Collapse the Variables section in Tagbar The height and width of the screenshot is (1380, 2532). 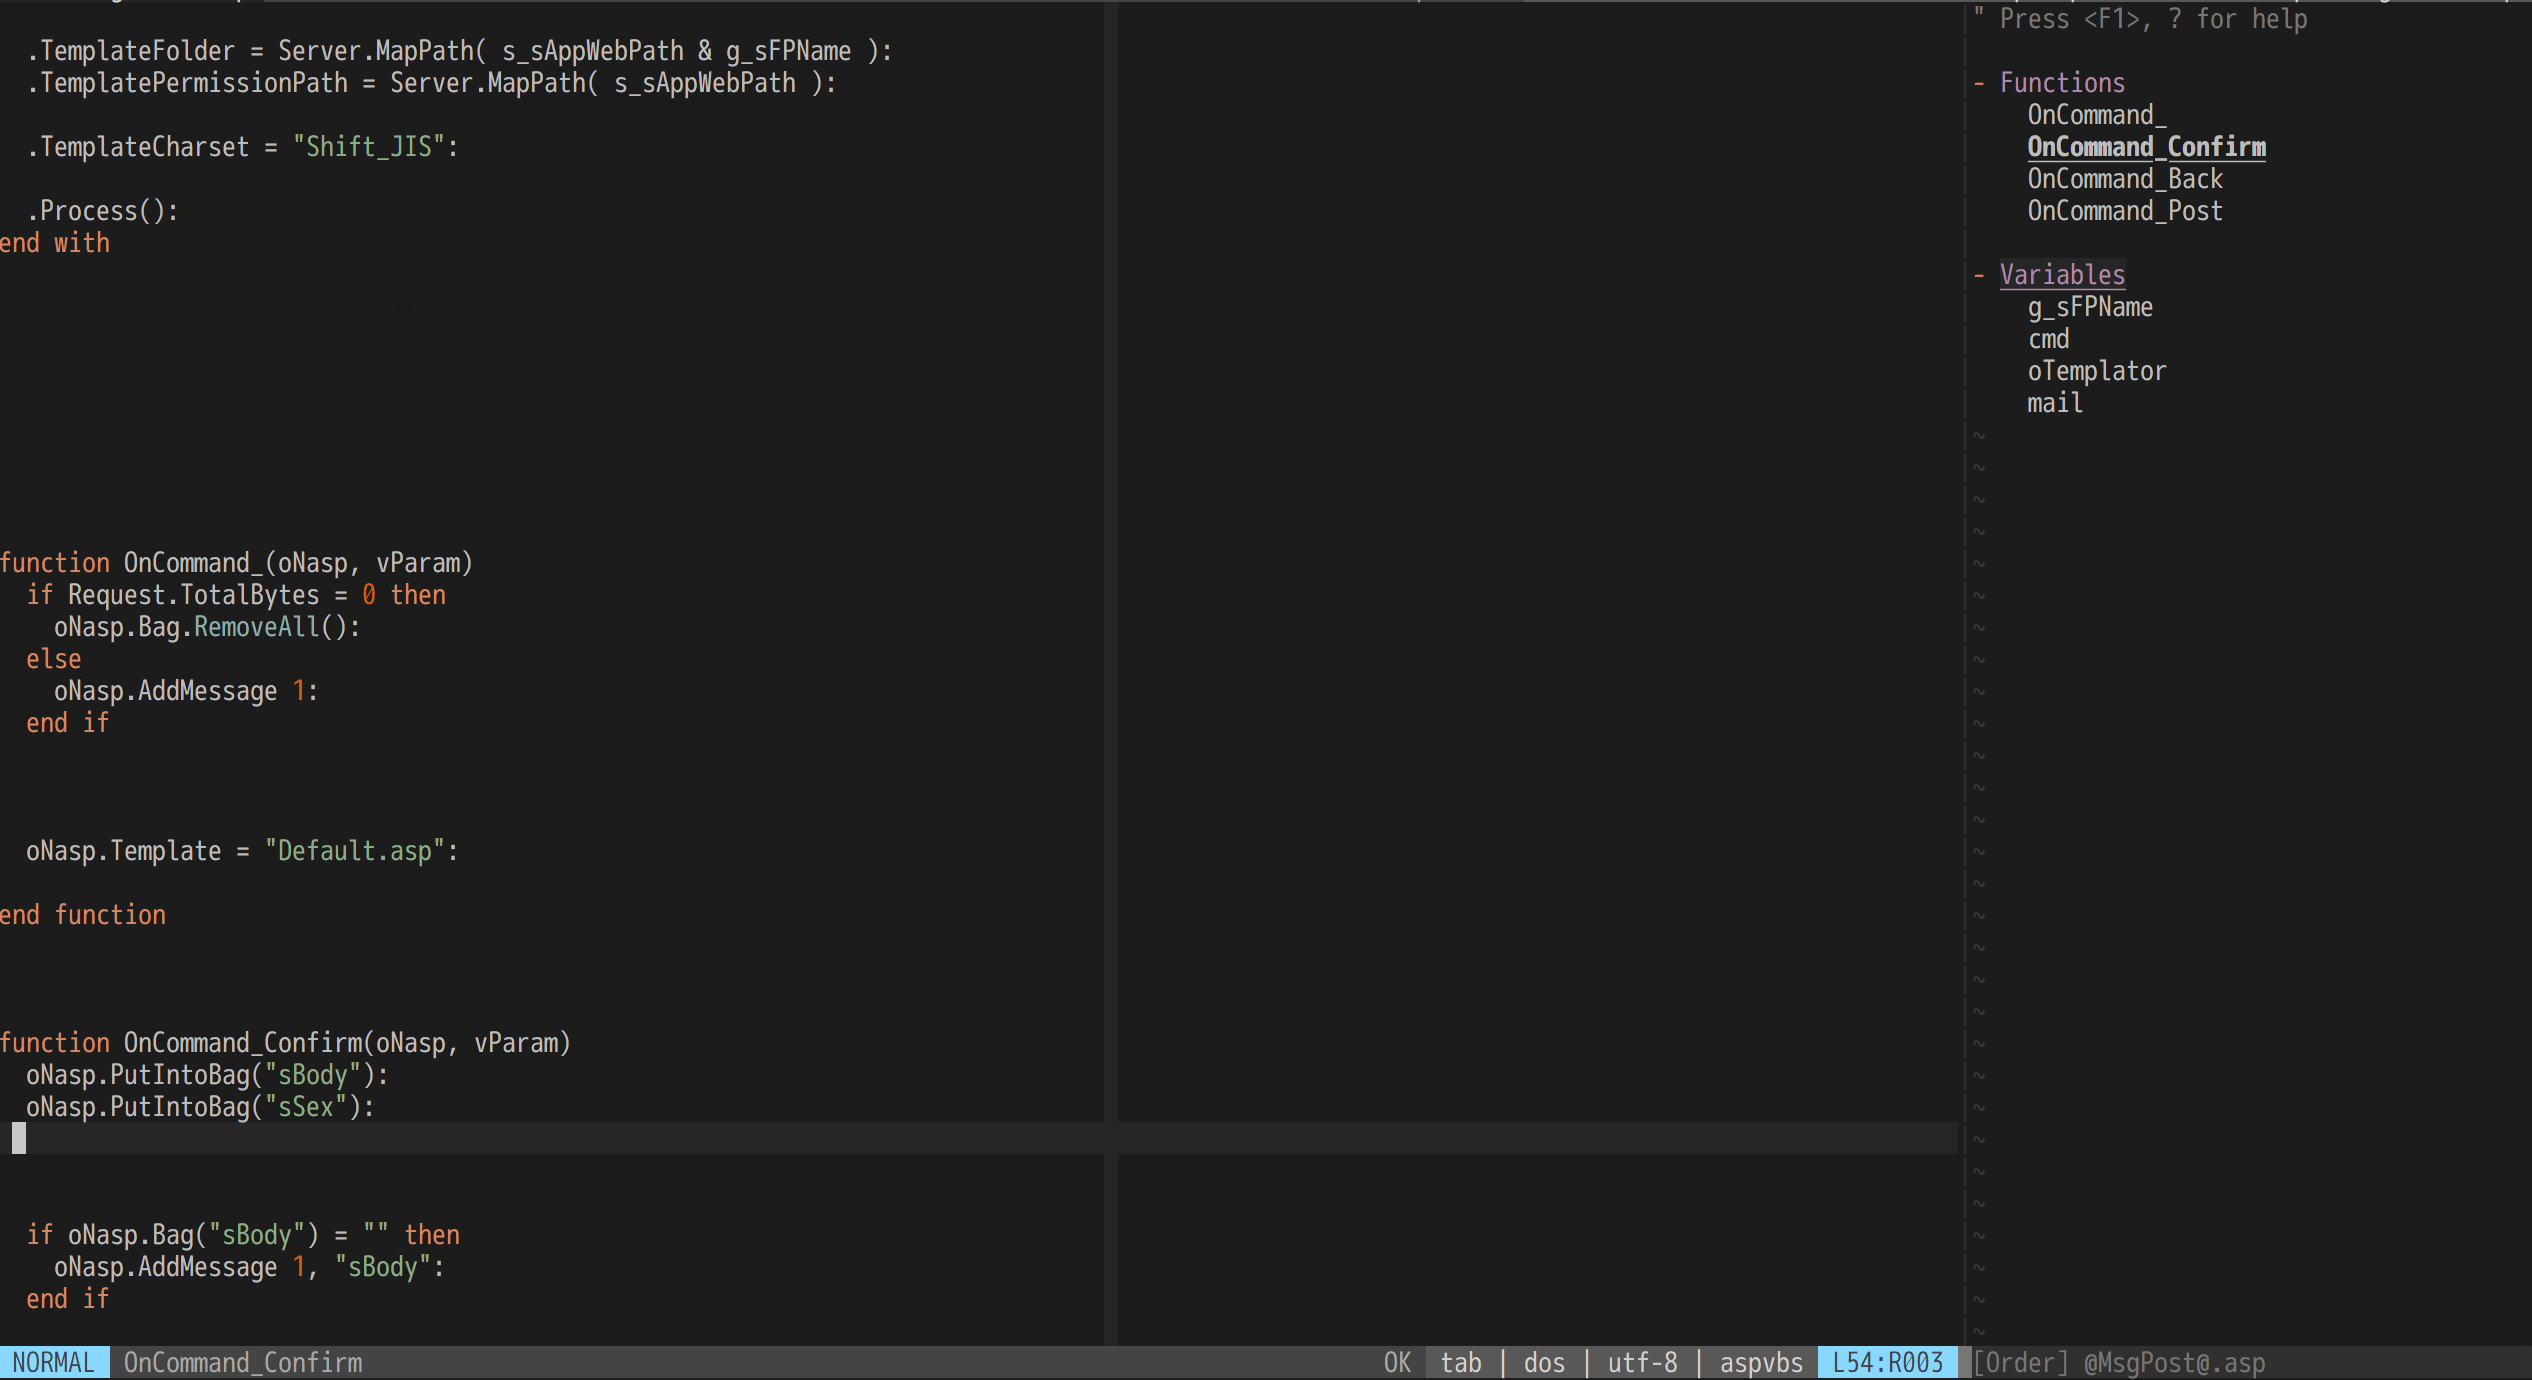(1981, 274)
